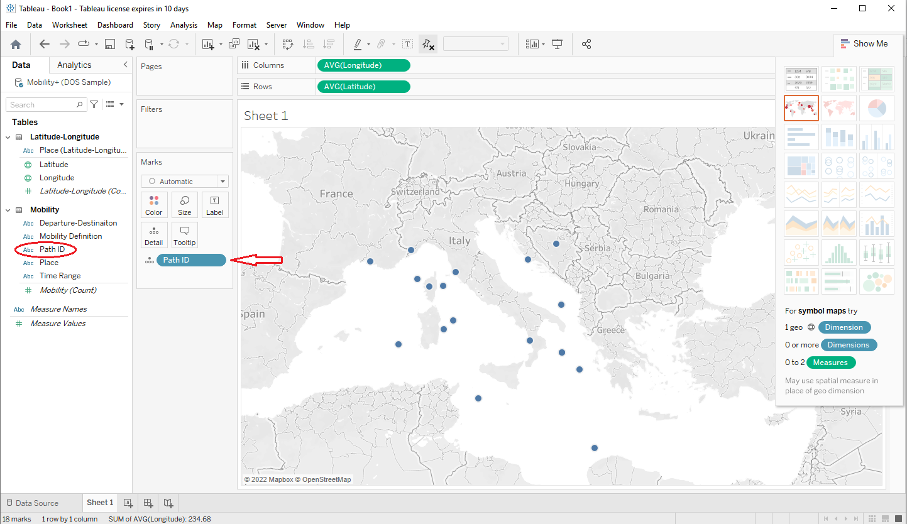
Task: Click the Search fields input box
Action: (x=38, y=104)
